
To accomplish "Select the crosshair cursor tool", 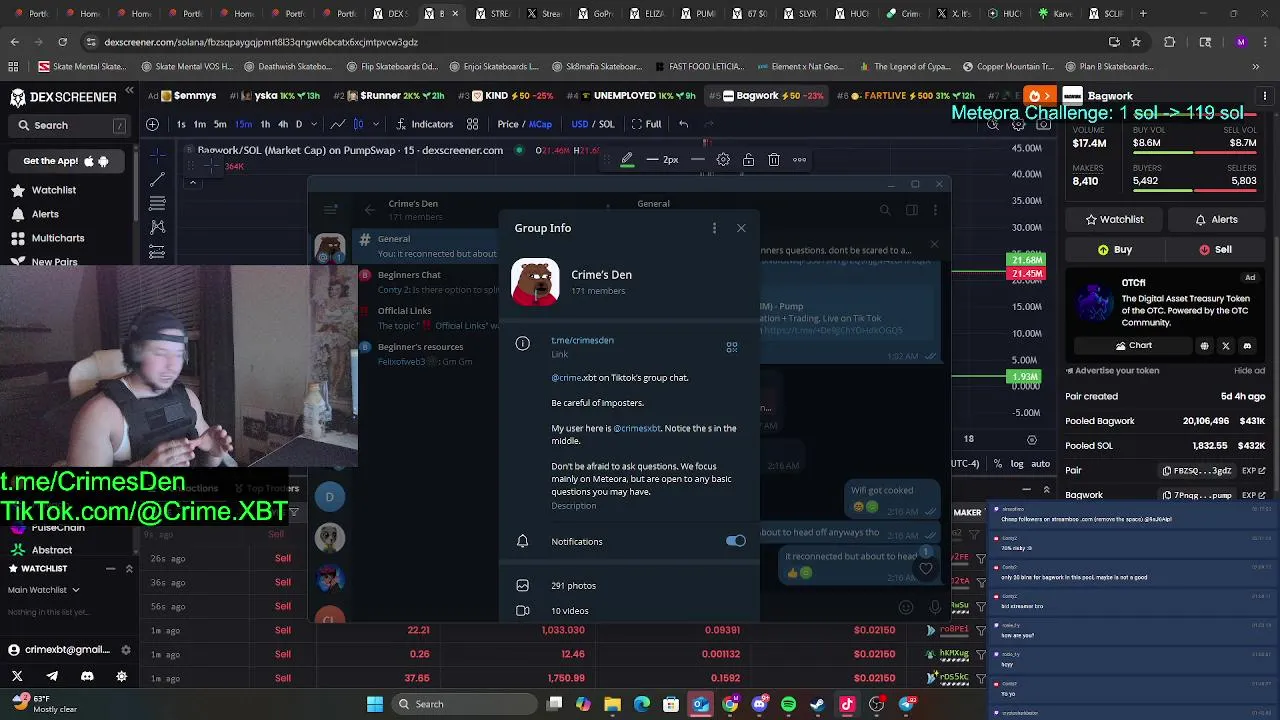I will [157, 155].
